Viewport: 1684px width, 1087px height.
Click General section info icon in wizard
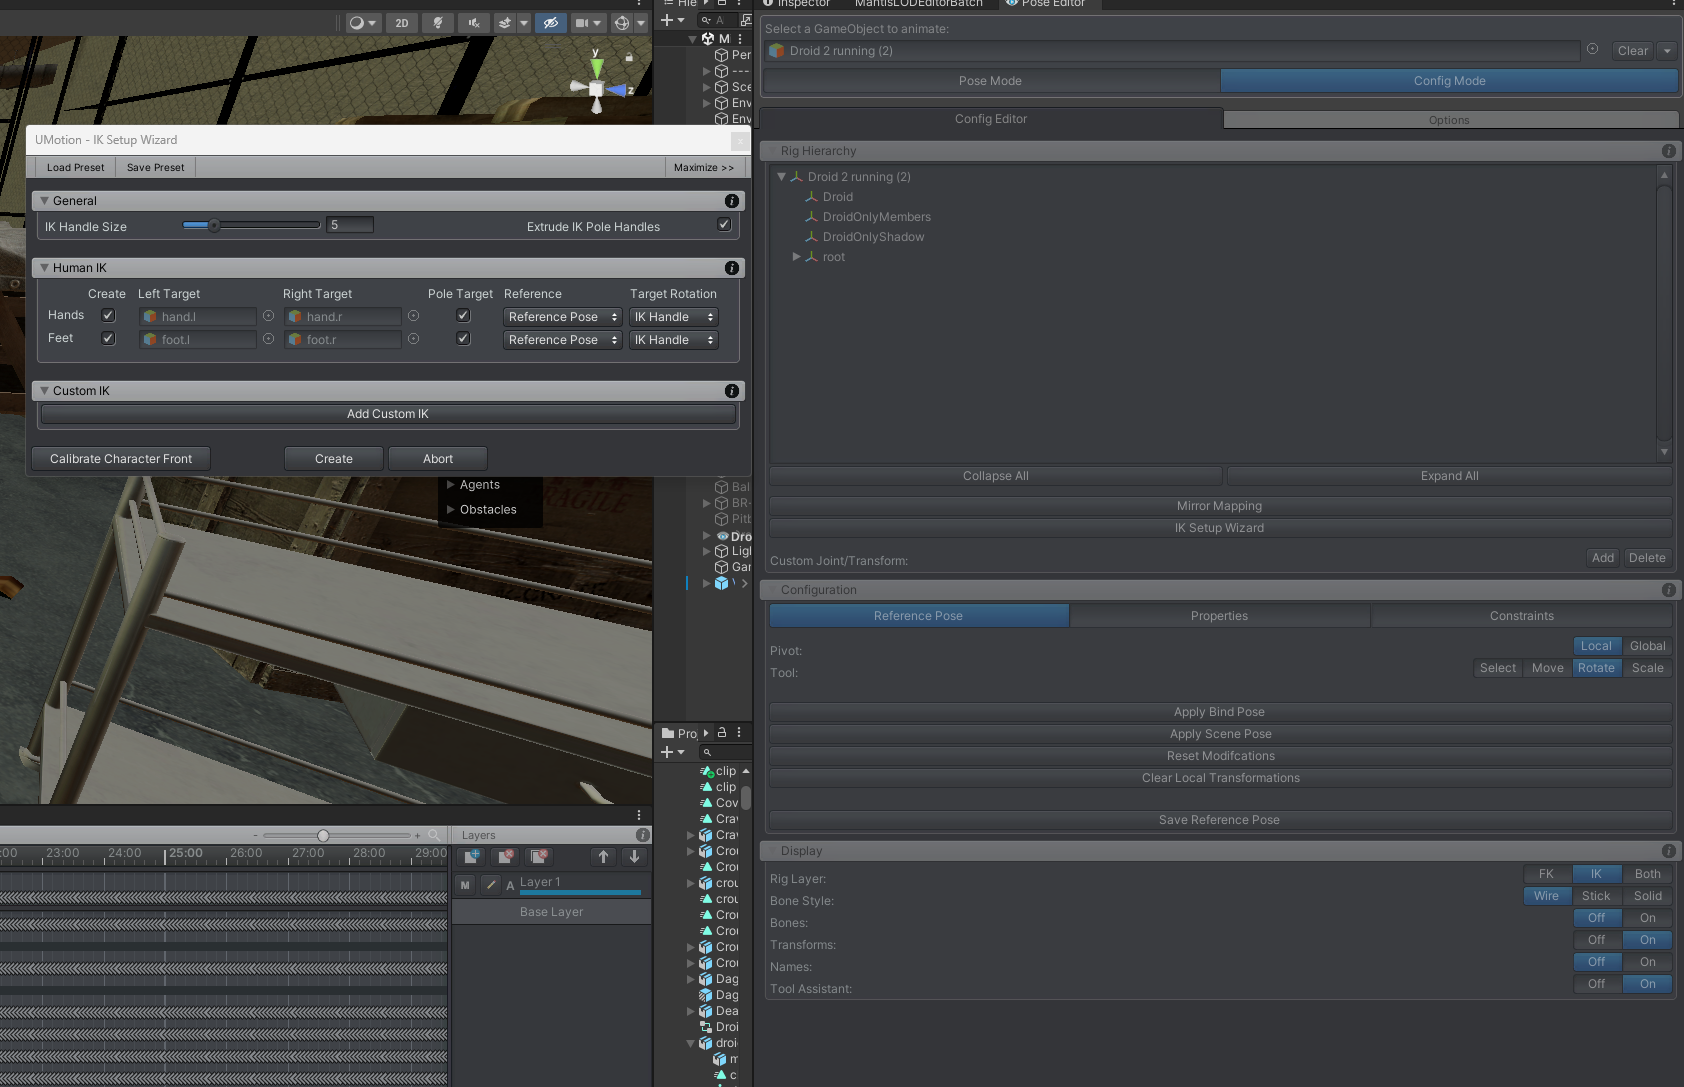tap(732, 201)
